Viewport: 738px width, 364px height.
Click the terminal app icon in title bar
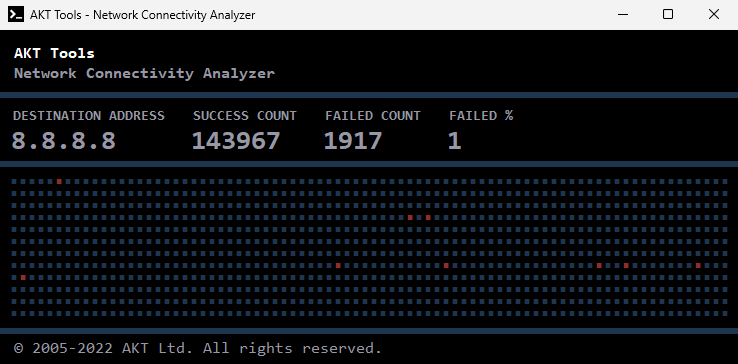[16, 15]
